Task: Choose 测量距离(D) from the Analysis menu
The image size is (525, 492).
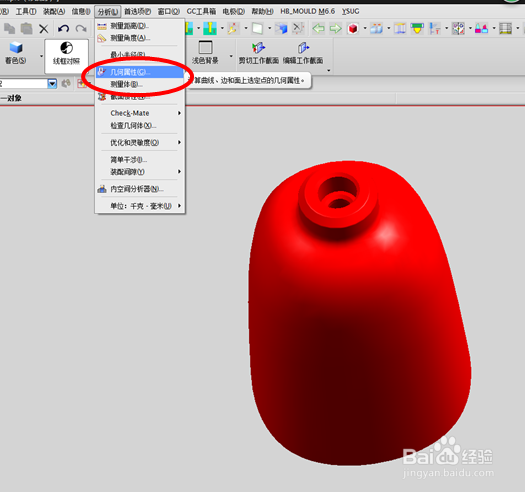Action: point(140,26)
